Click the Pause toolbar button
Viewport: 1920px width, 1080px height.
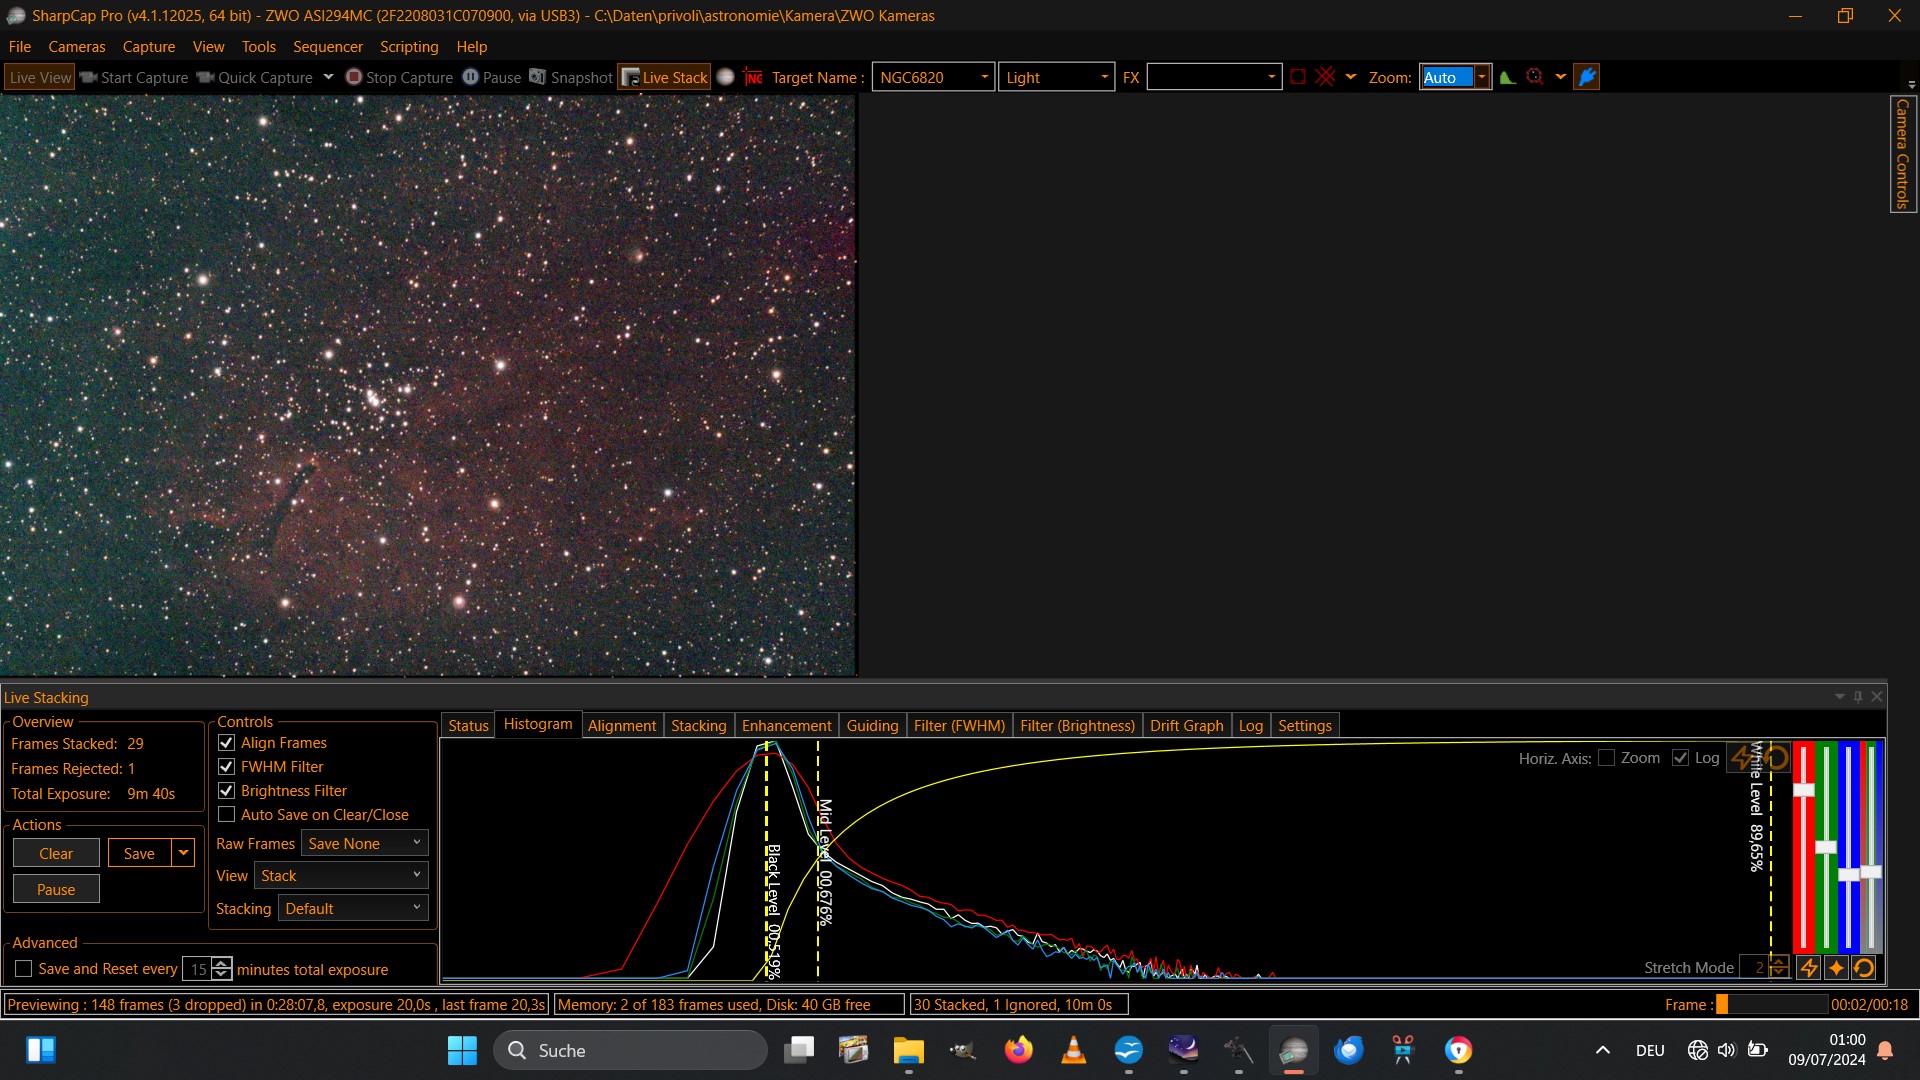[491, 77]
